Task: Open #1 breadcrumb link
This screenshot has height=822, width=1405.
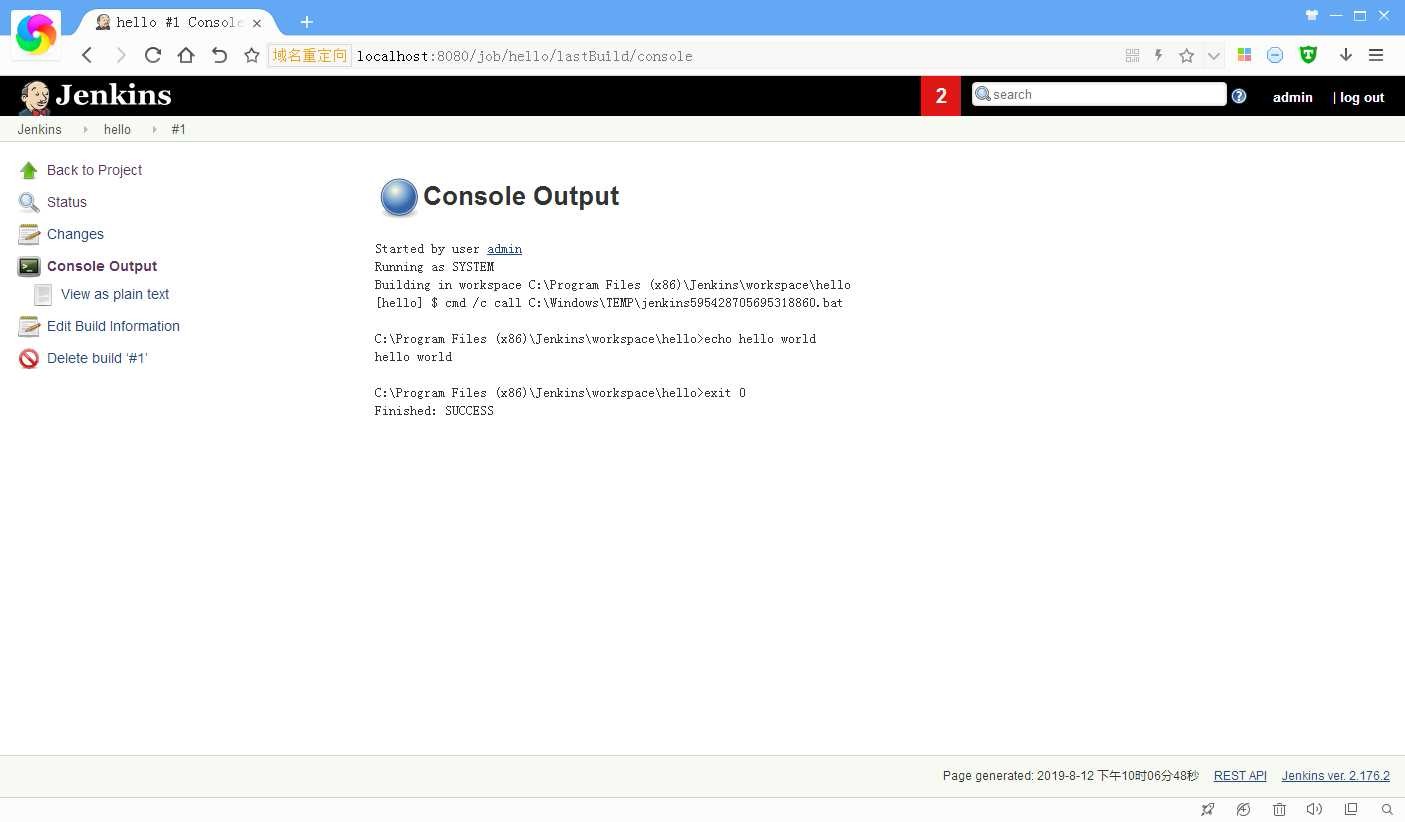Action: point(178,130)
